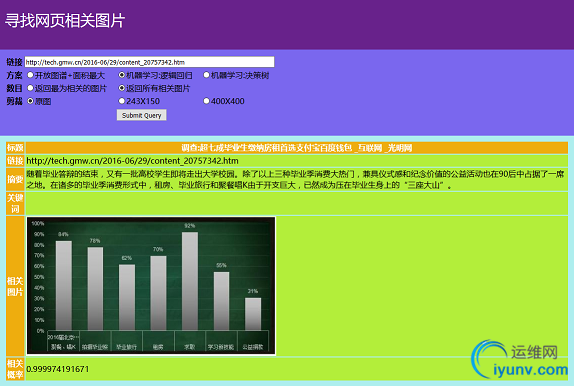Screen dimensions: 574x386
Task: Click the page heading 寻找网页相关图片
Action: tap(65, 21)
